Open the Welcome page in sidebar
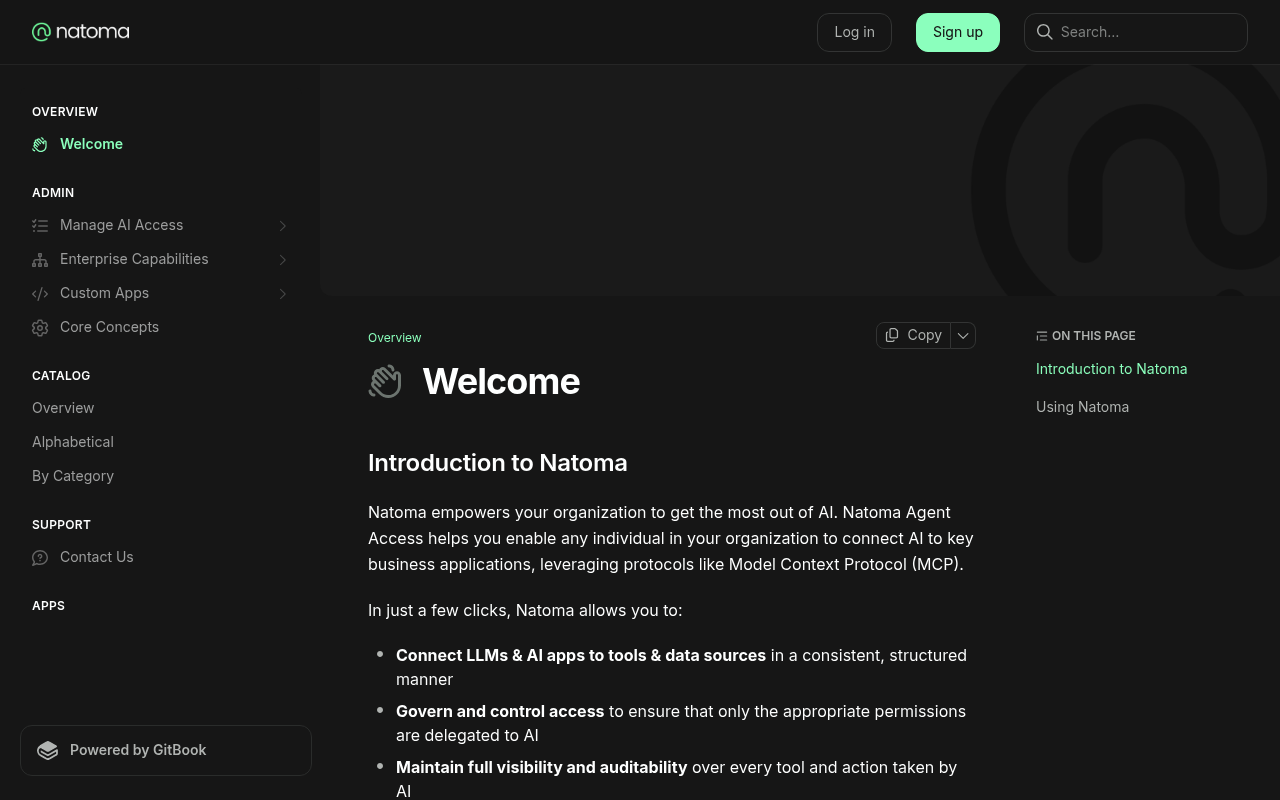 [x=160, y=144]
